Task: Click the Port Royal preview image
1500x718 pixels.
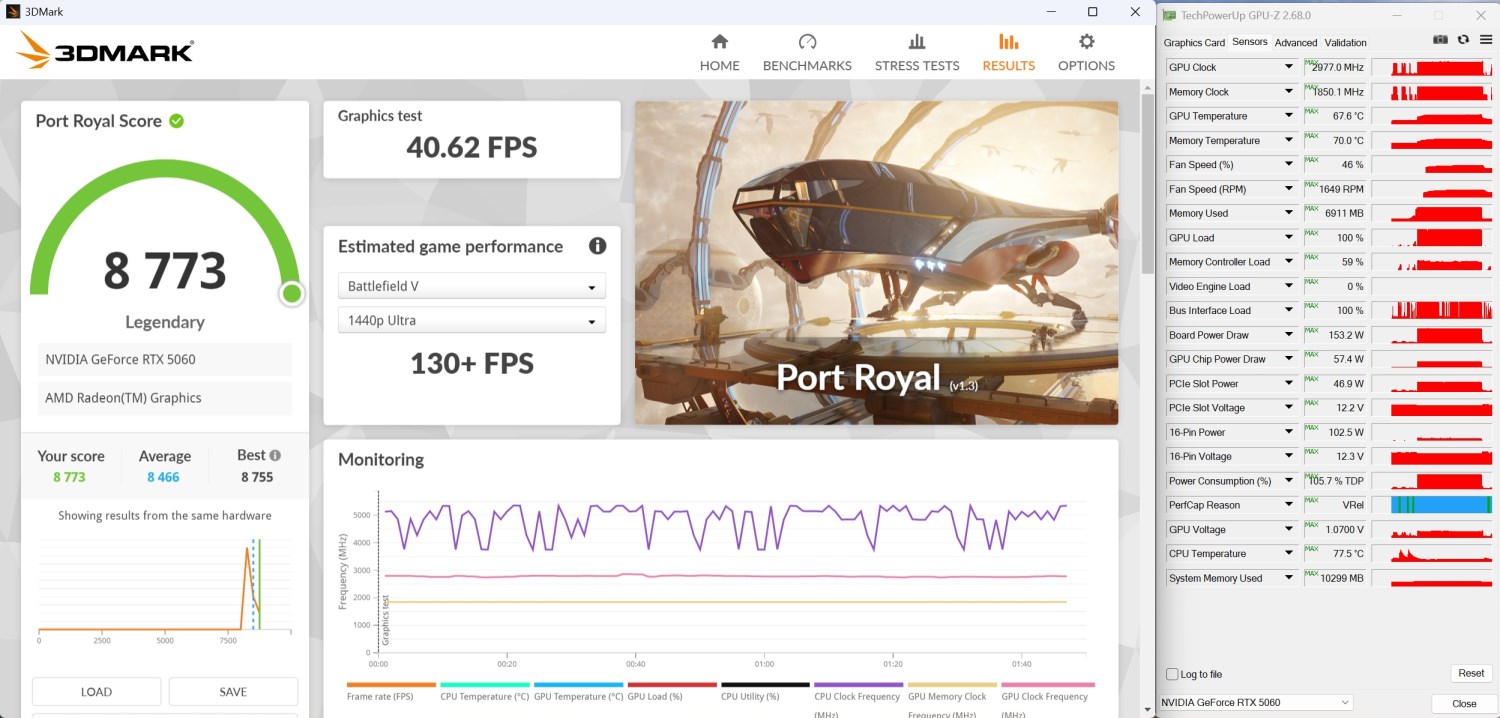Action: [876, 262]
